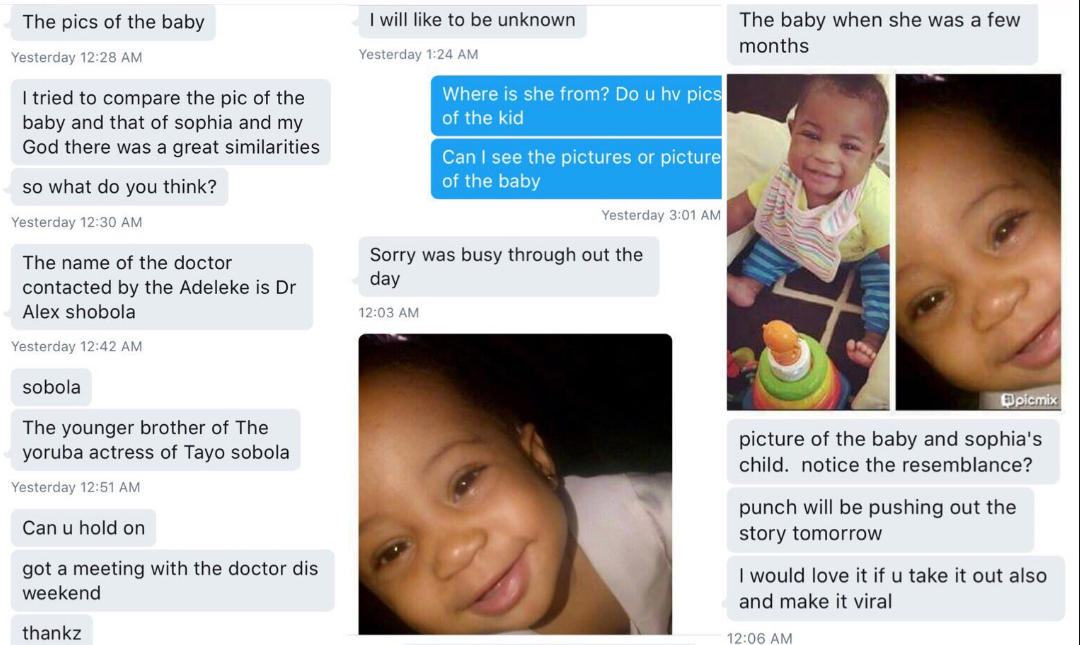Select the 'Can u hold on' message
This screenshot has height=645, width=1080.
(83, 528)
